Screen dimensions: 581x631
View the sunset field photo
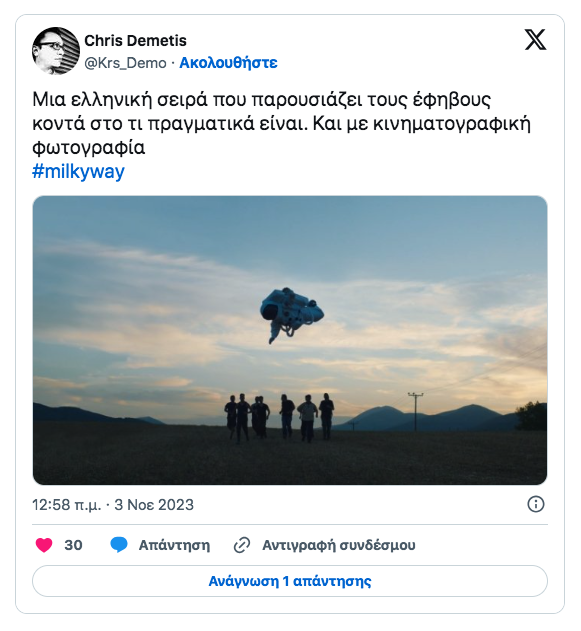(290, 340)
